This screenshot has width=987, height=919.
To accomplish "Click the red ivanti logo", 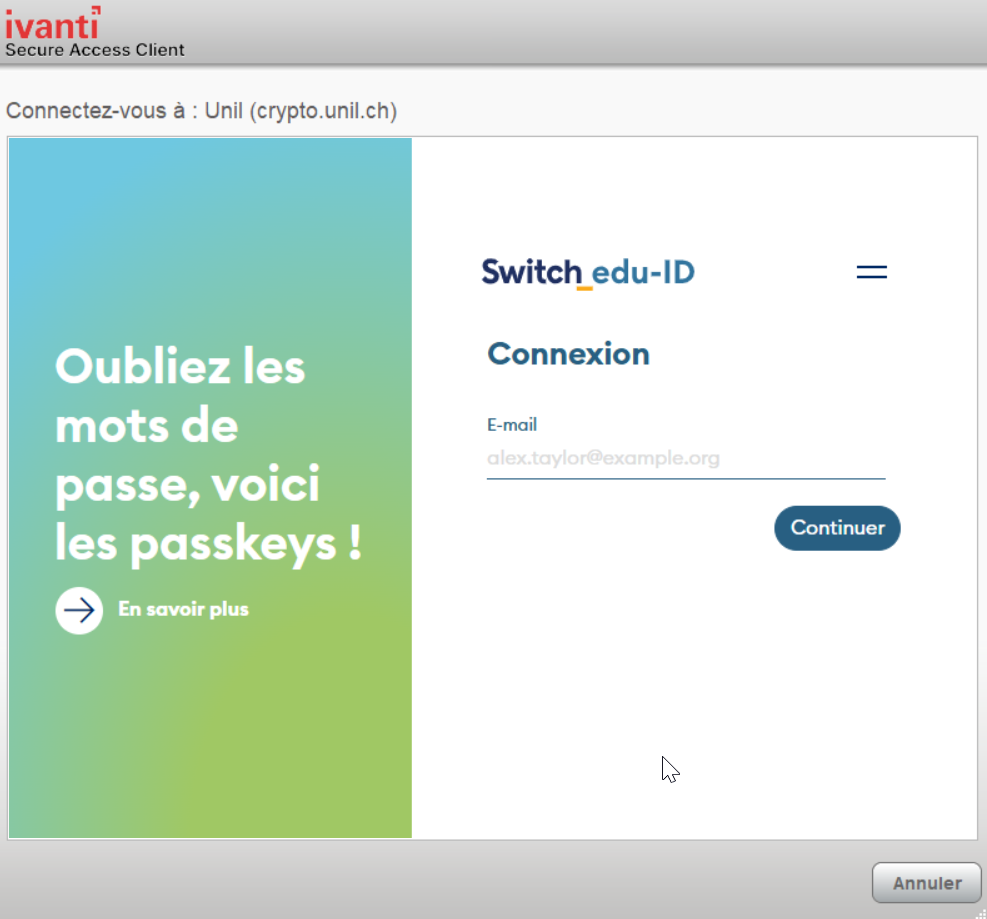I will pos(52,22).
